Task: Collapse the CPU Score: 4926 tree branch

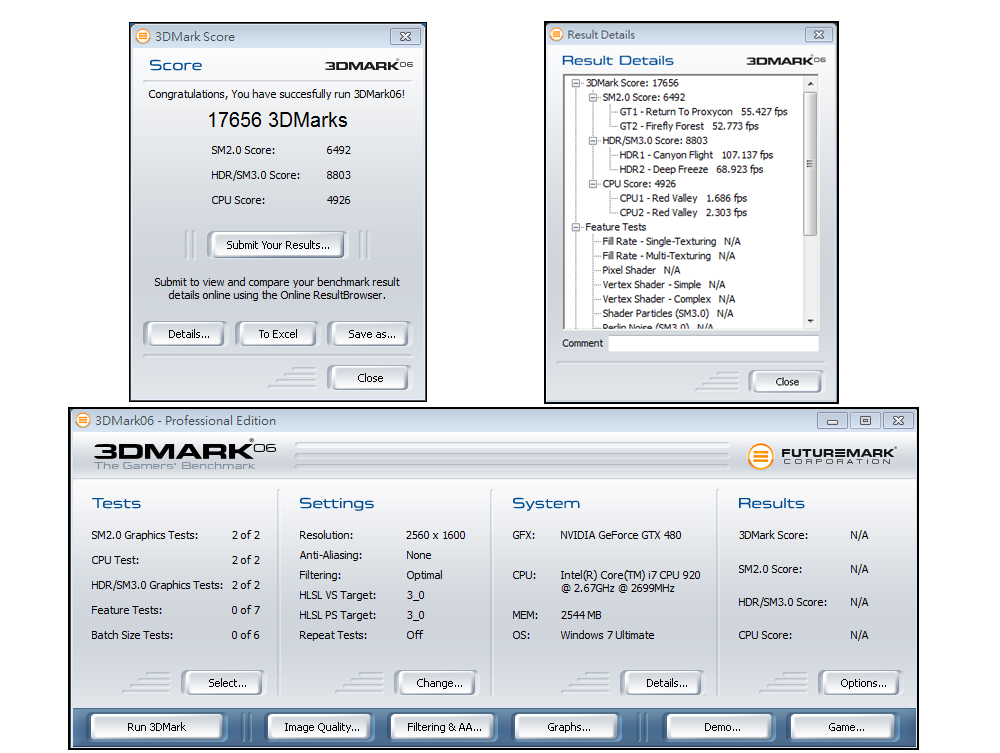Action: coord(592,184)
